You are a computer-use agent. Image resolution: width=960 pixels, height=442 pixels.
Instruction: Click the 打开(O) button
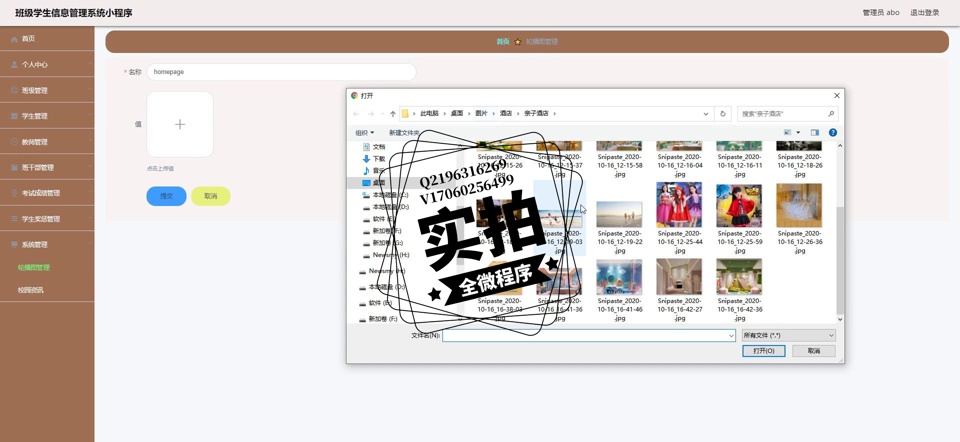763,351
